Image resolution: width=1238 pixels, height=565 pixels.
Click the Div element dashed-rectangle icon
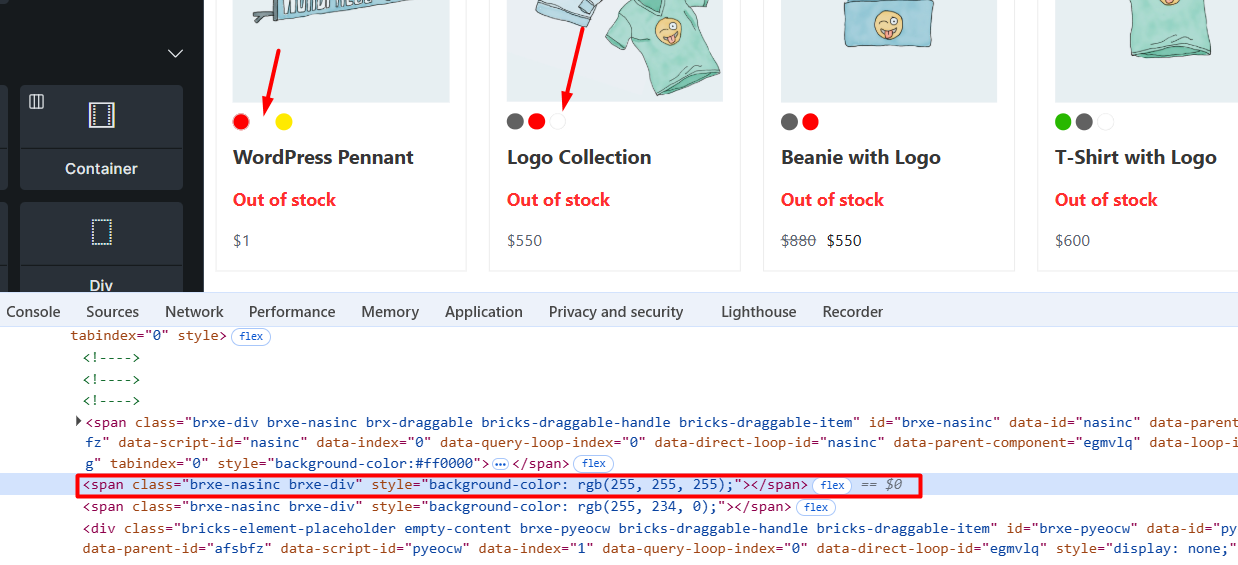pyautogui.click(x=101, y=232)
